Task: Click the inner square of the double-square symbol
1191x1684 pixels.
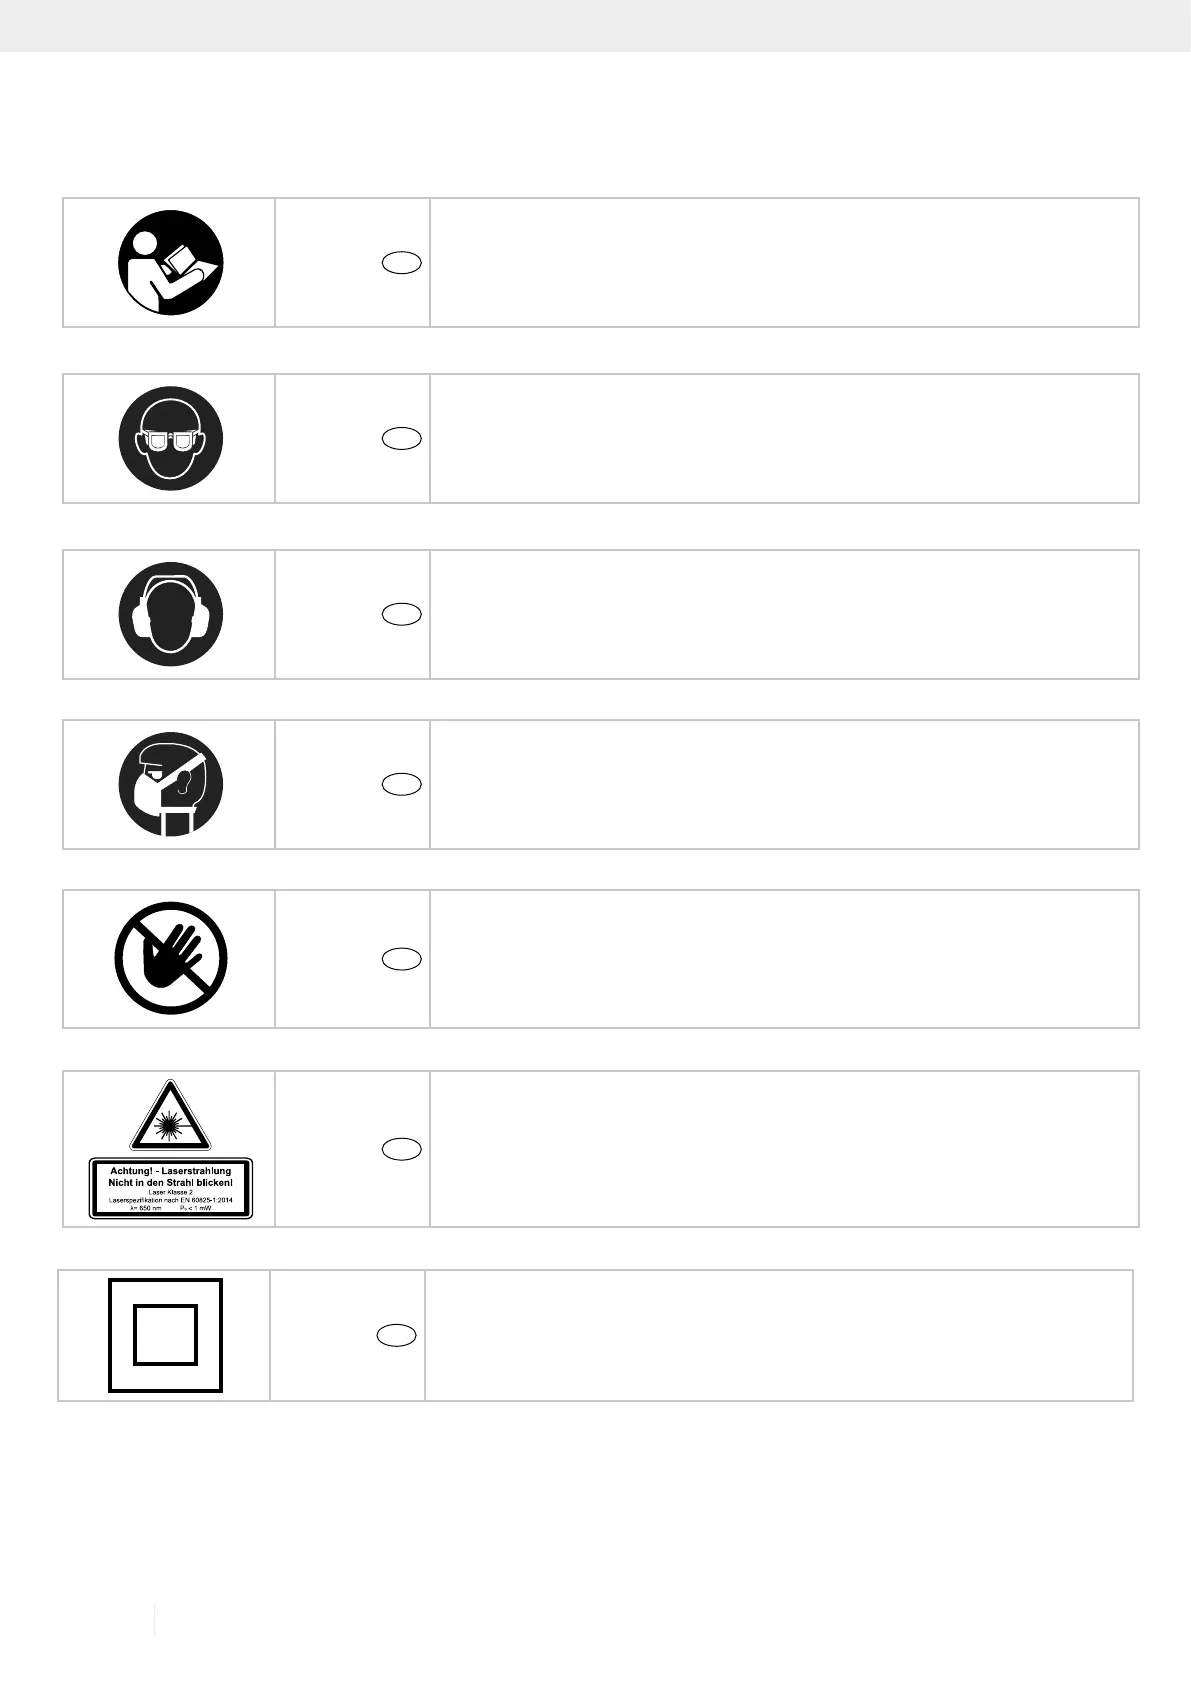Action: coord(165,1335)
